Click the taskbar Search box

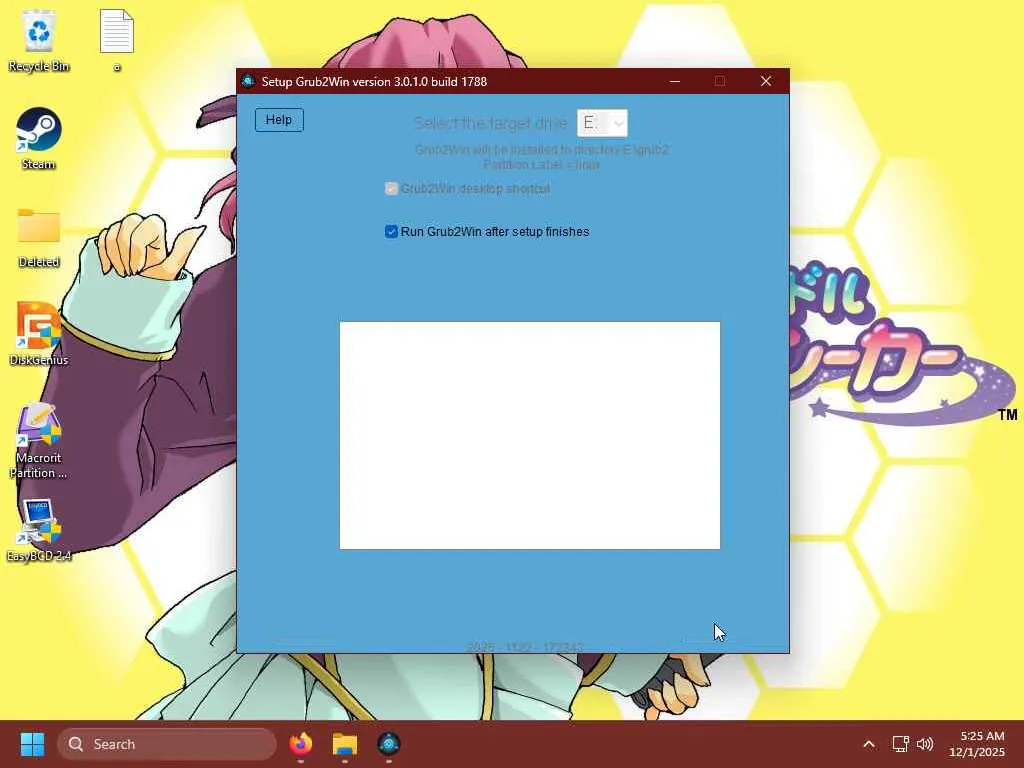(x=167, y=744)
